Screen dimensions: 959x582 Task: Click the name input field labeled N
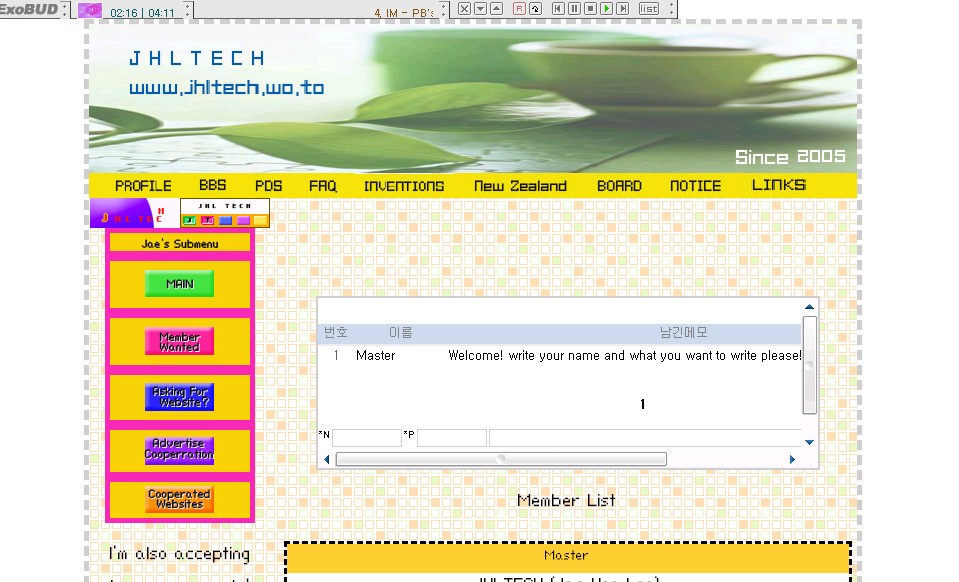[366, 438]
